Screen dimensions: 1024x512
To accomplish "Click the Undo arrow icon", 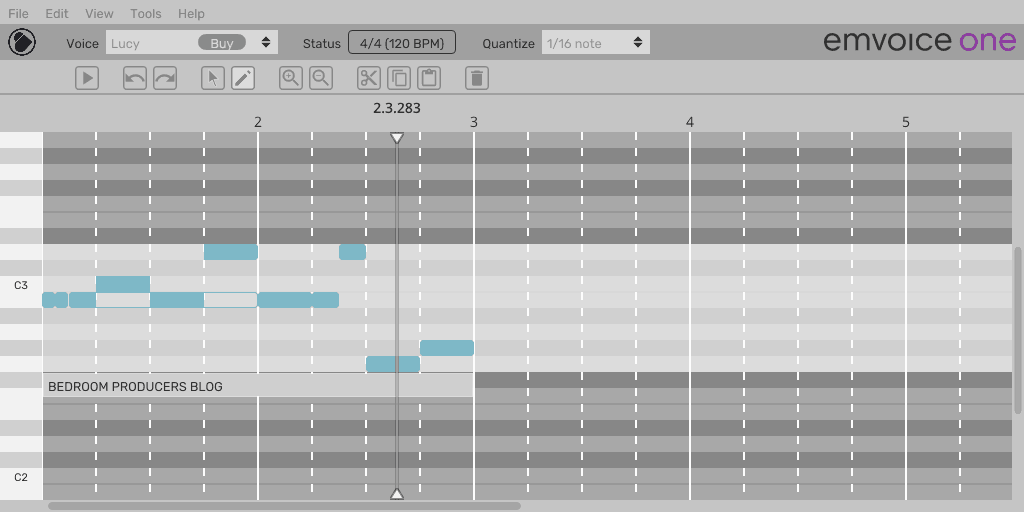I will coord(135,78).
